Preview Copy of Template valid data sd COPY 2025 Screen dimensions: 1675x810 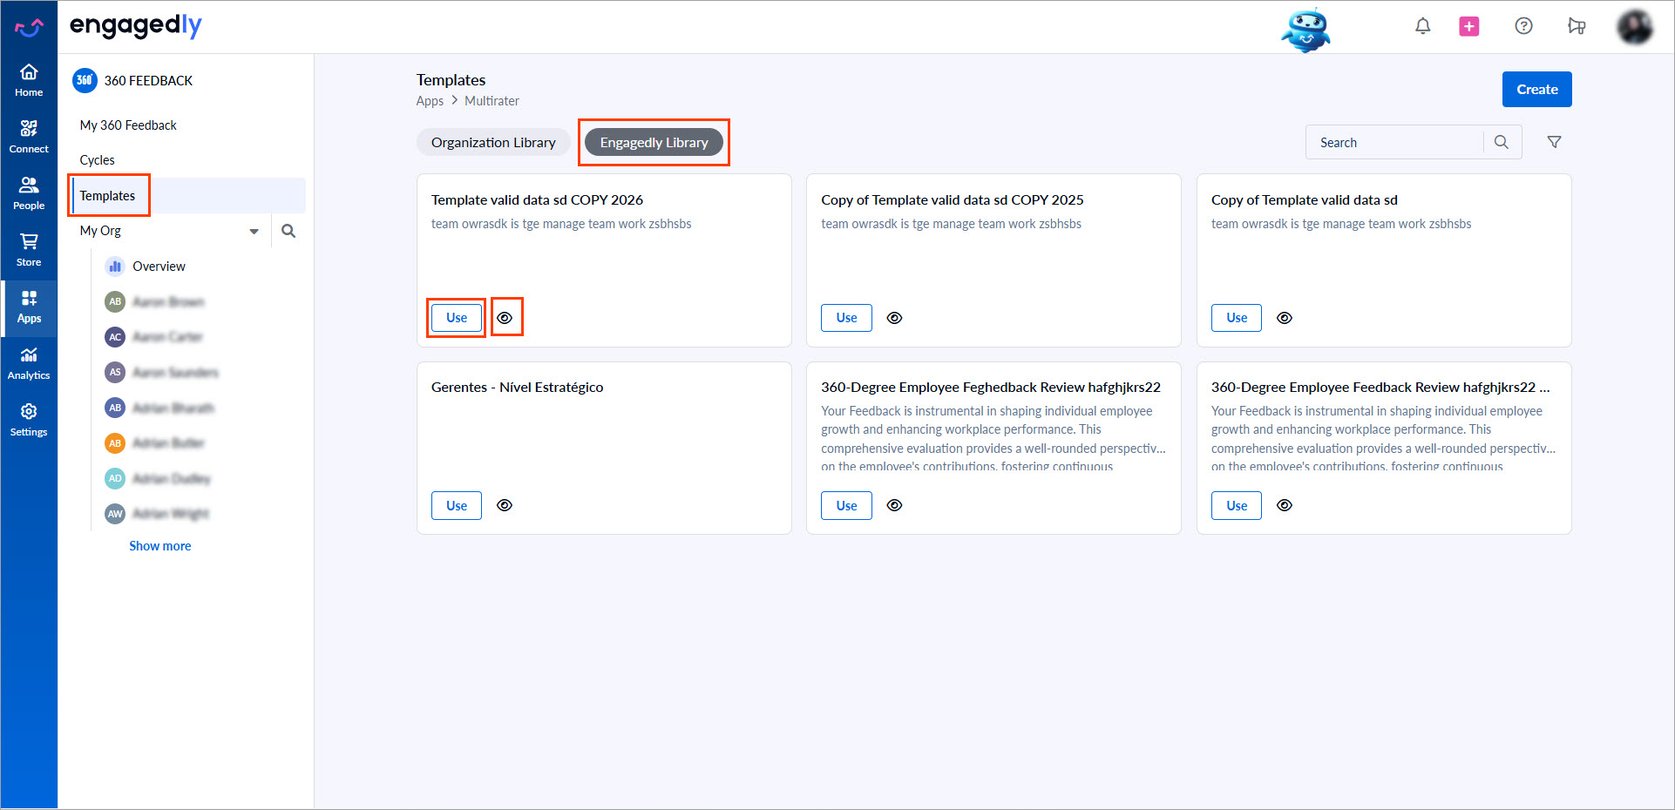895,318
